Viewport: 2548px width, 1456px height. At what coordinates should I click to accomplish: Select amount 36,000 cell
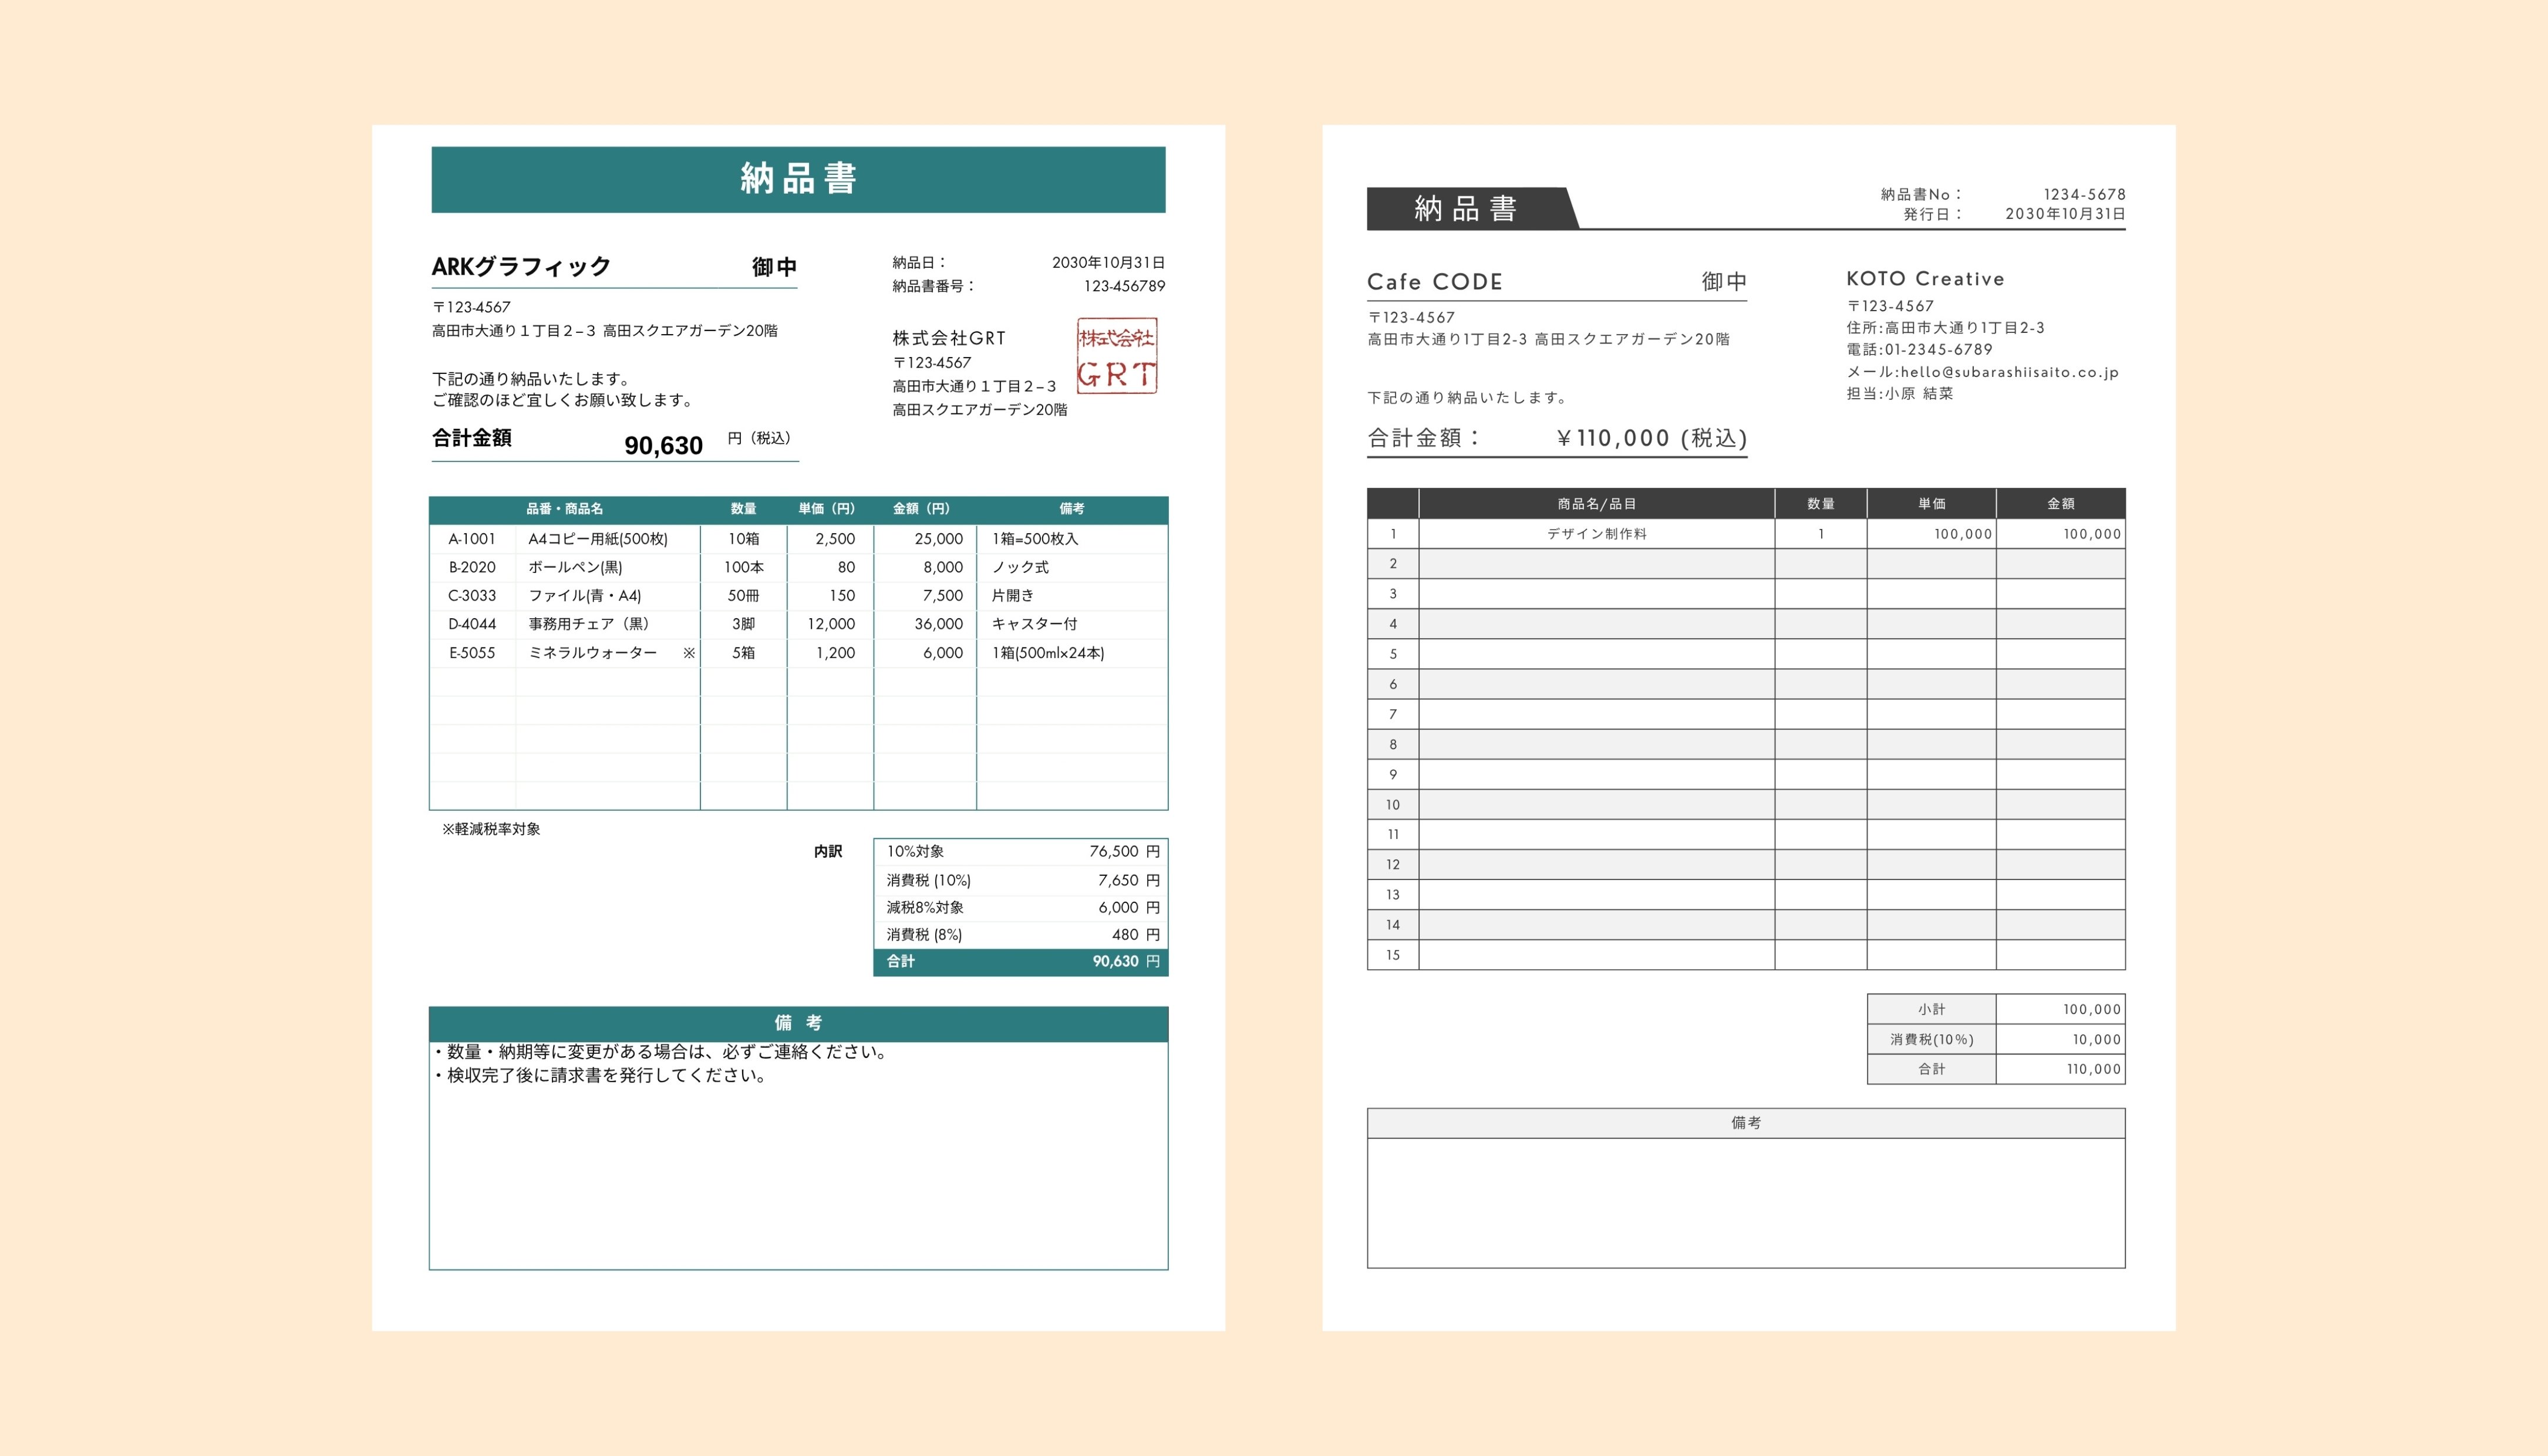[x=925, y=624]
